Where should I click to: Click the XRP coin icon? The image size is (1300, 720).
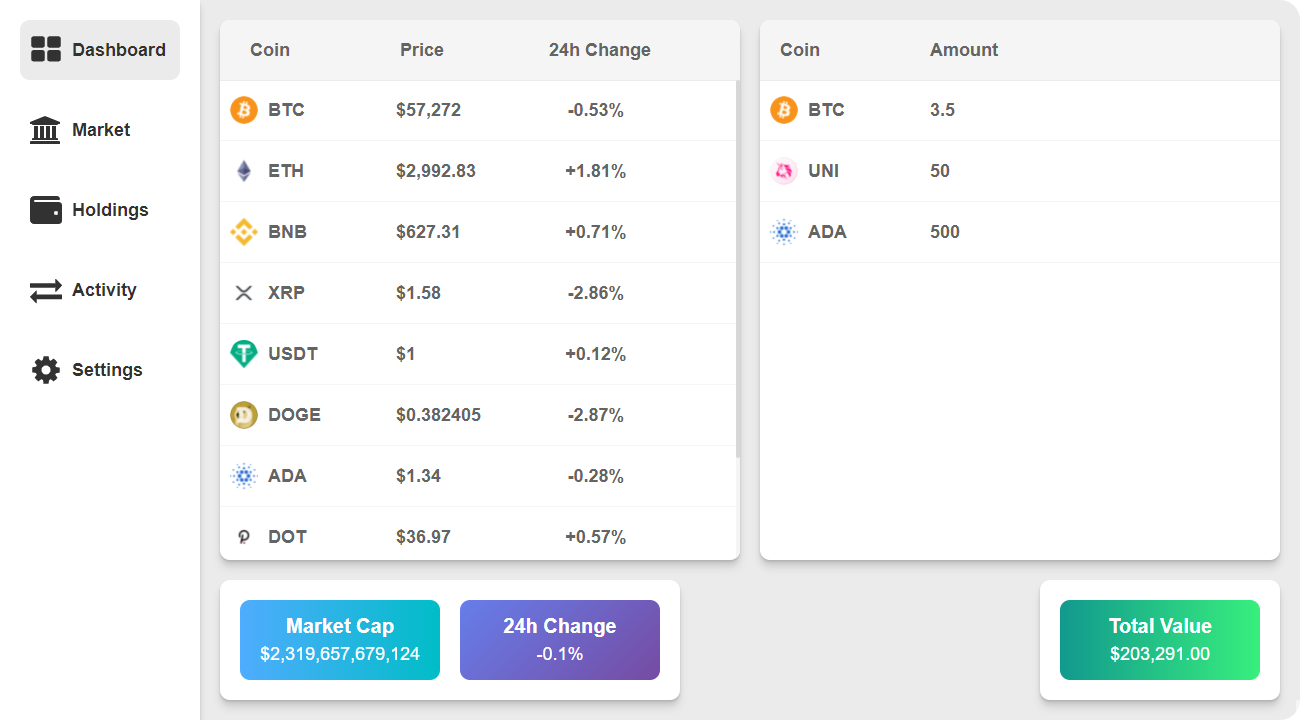tap(244, 293)
